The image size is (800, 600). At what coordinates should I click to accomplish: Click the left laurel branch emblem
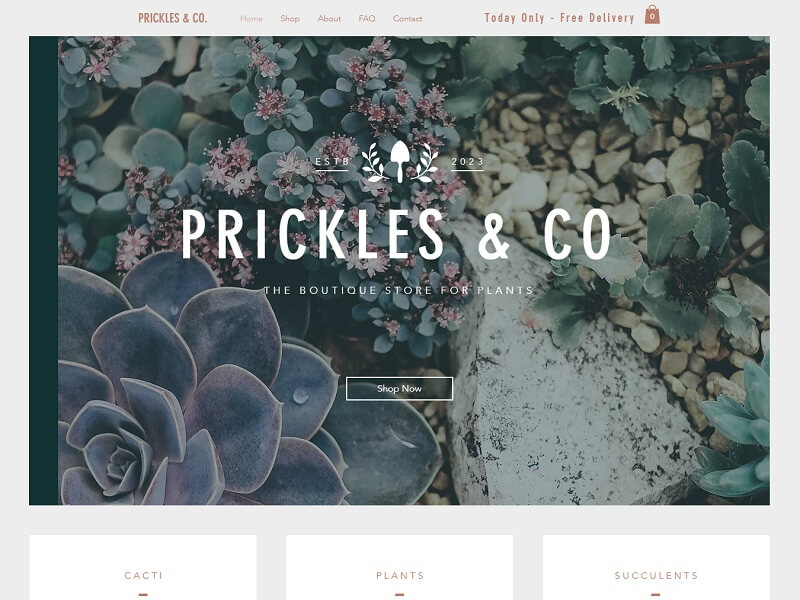coord(373,162)
